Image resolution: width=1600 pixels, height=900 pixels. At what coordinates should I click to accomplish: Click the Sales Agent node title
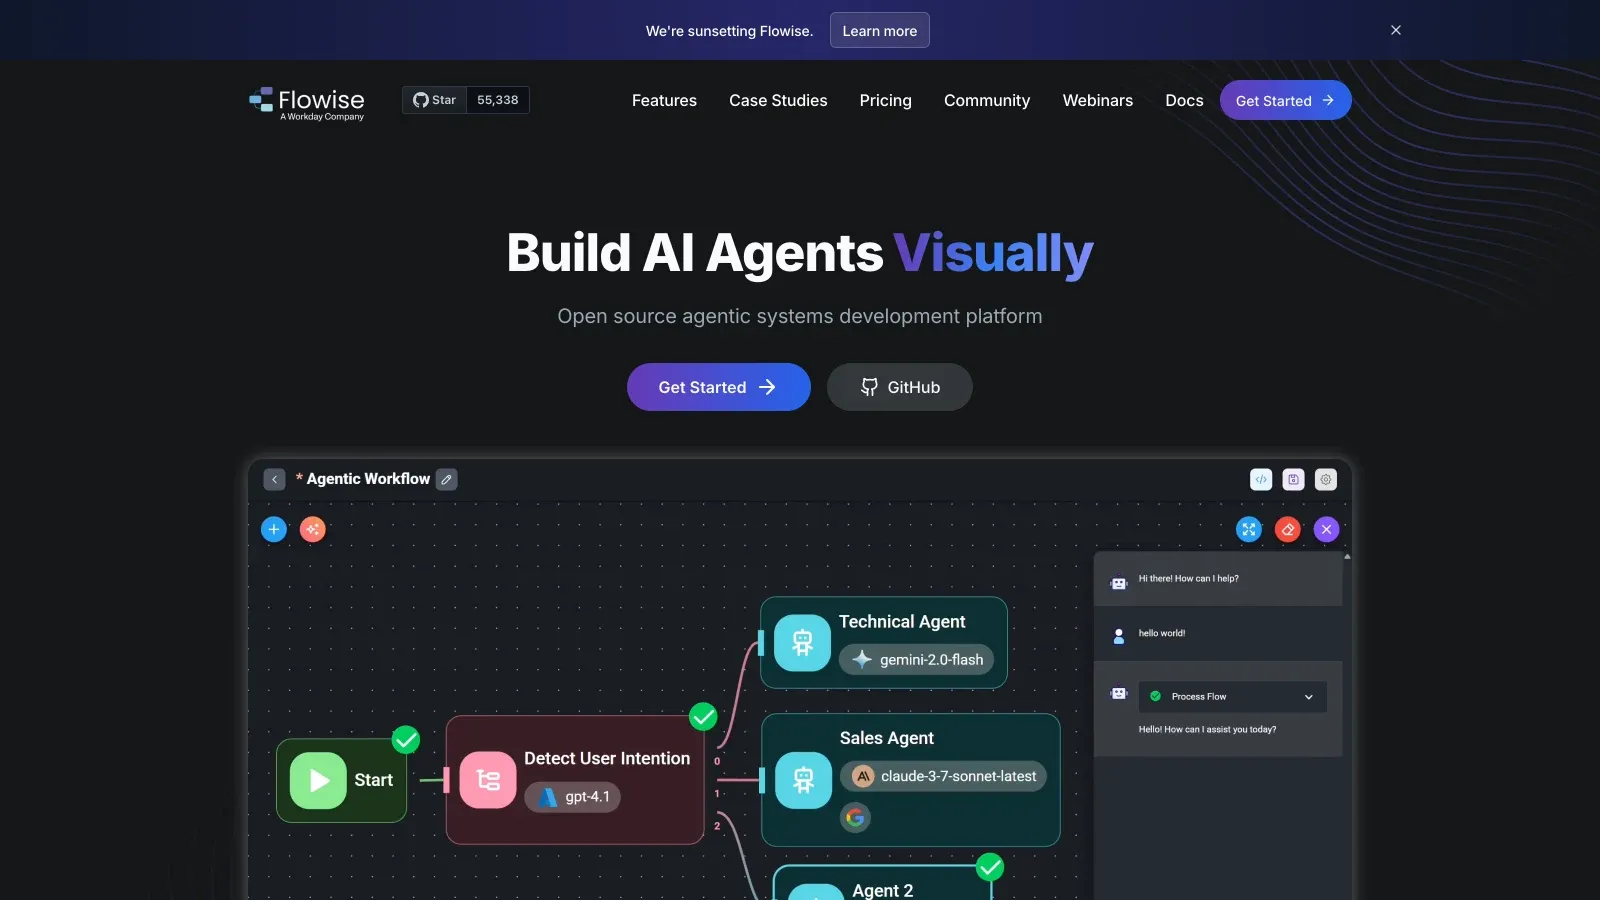click(887, 738)
